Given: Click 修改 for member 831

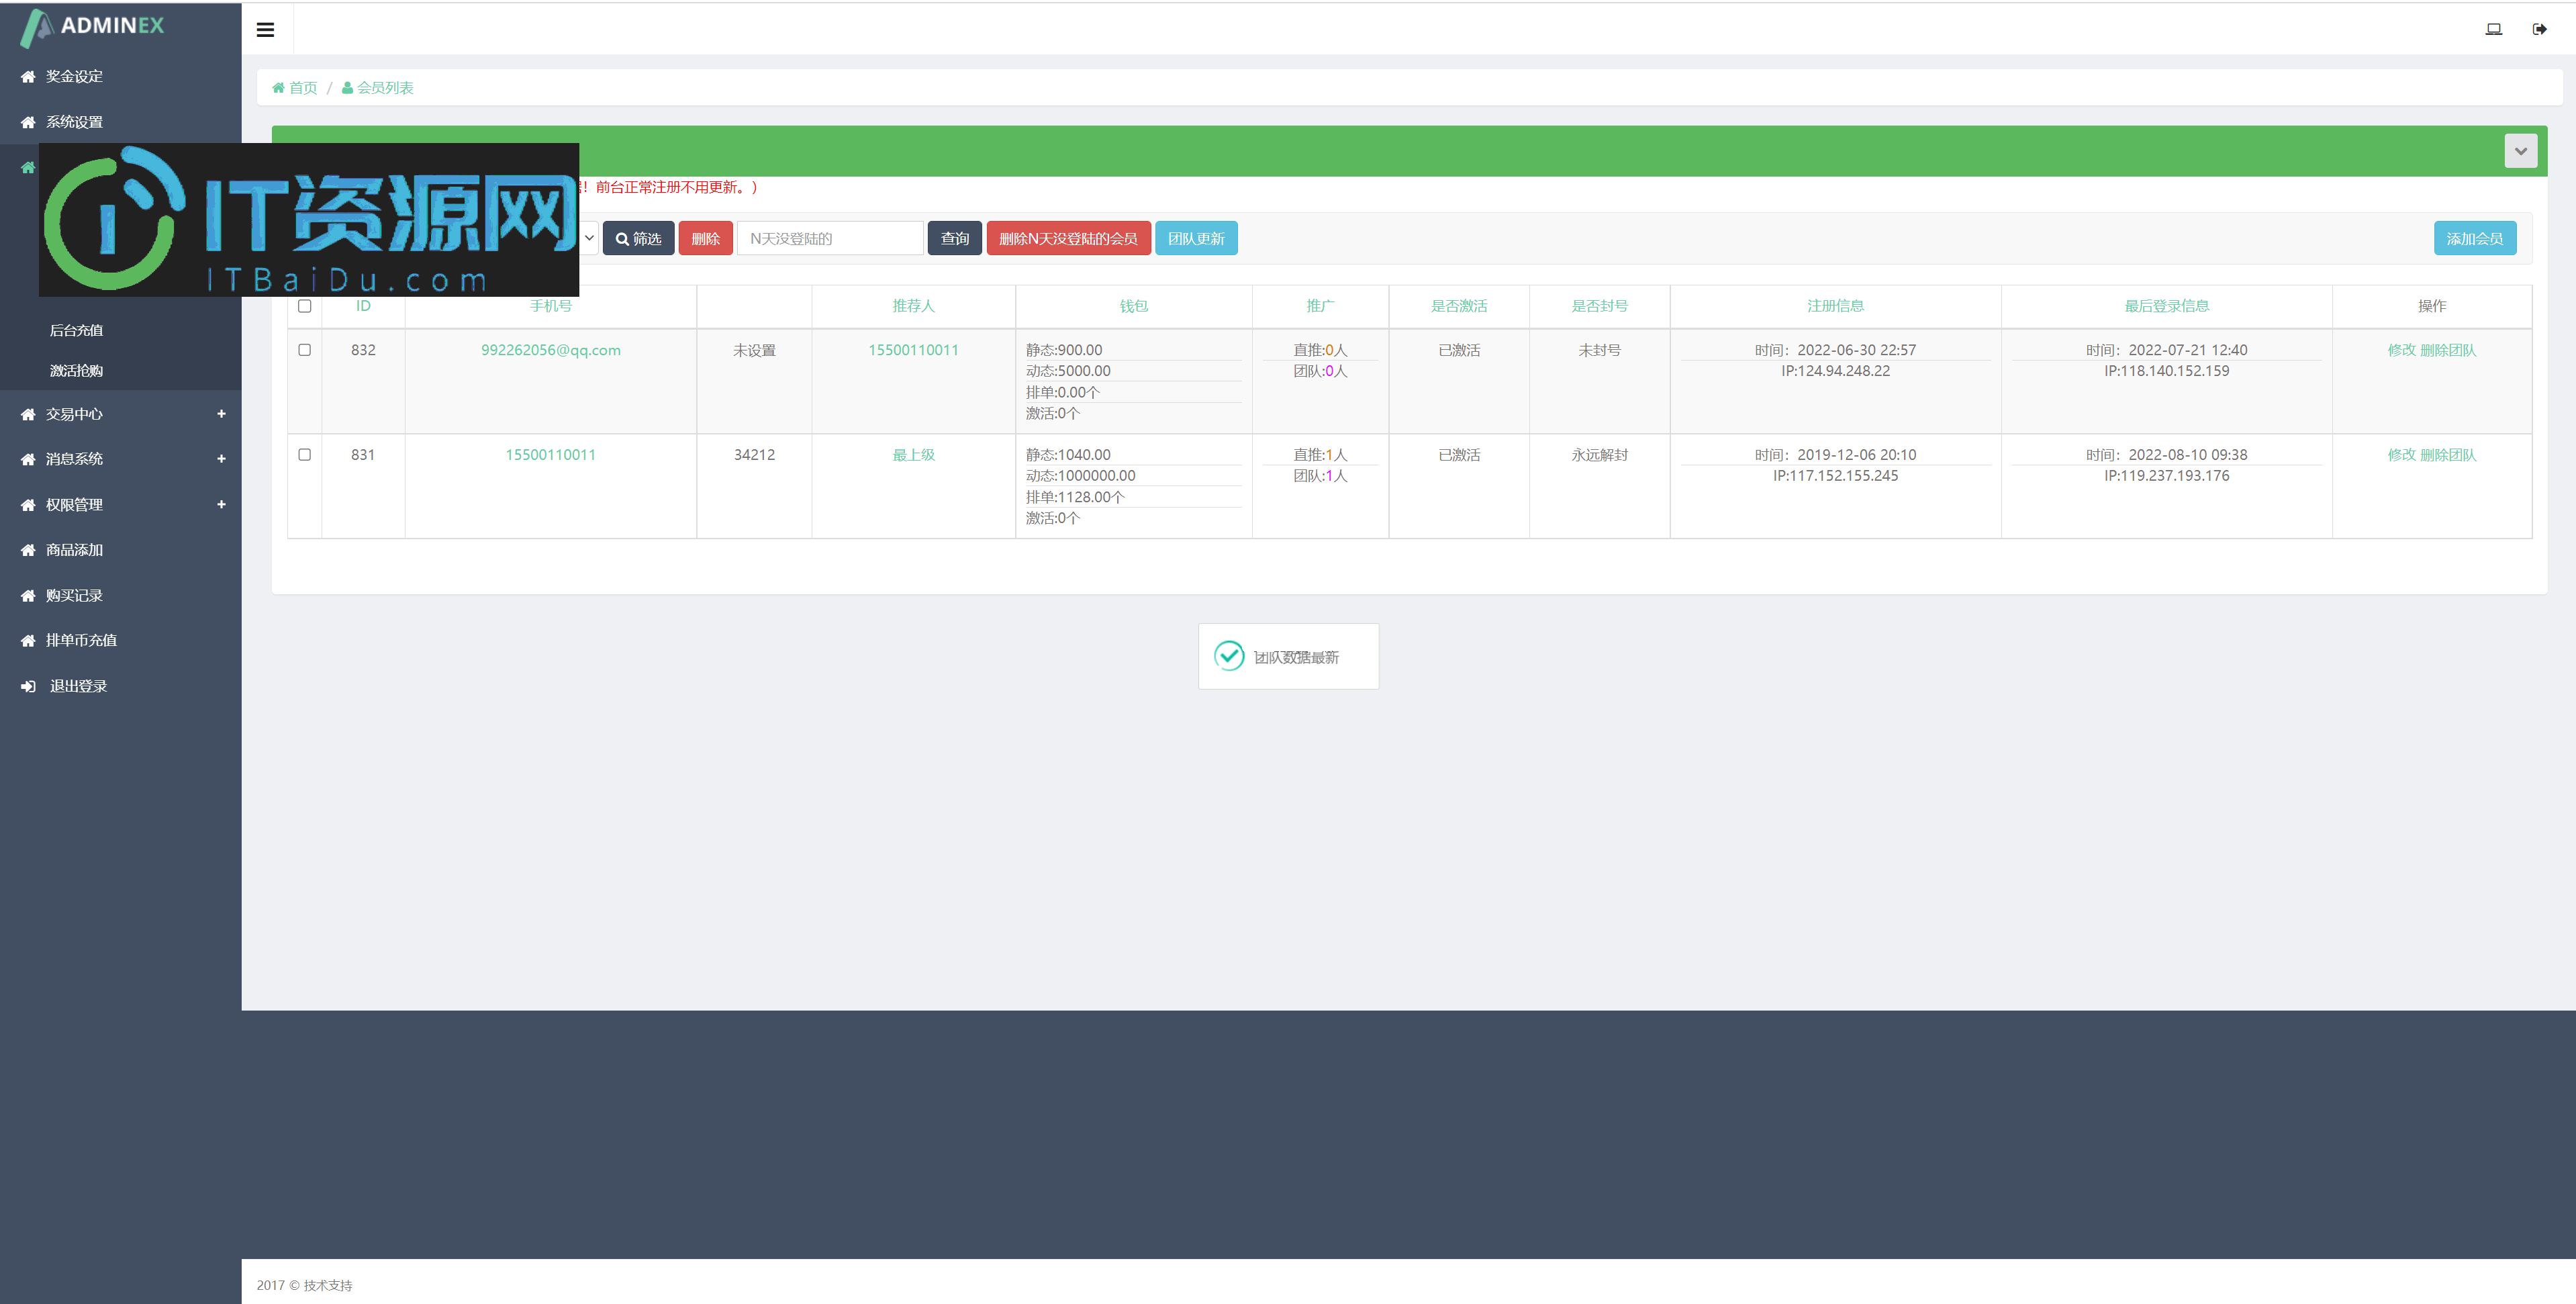Looking at the screenshot, I should click(2401, 455).
